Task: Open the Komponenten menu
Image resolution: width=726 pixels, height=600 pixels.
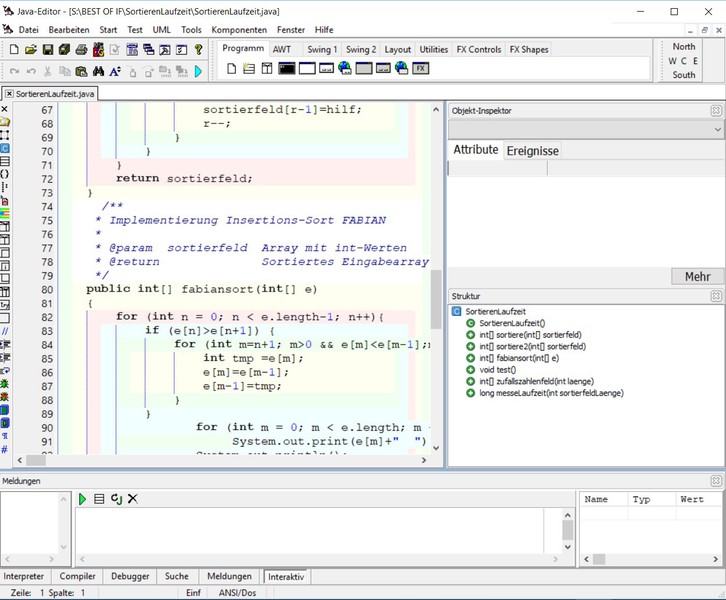Action: [239, 29]
